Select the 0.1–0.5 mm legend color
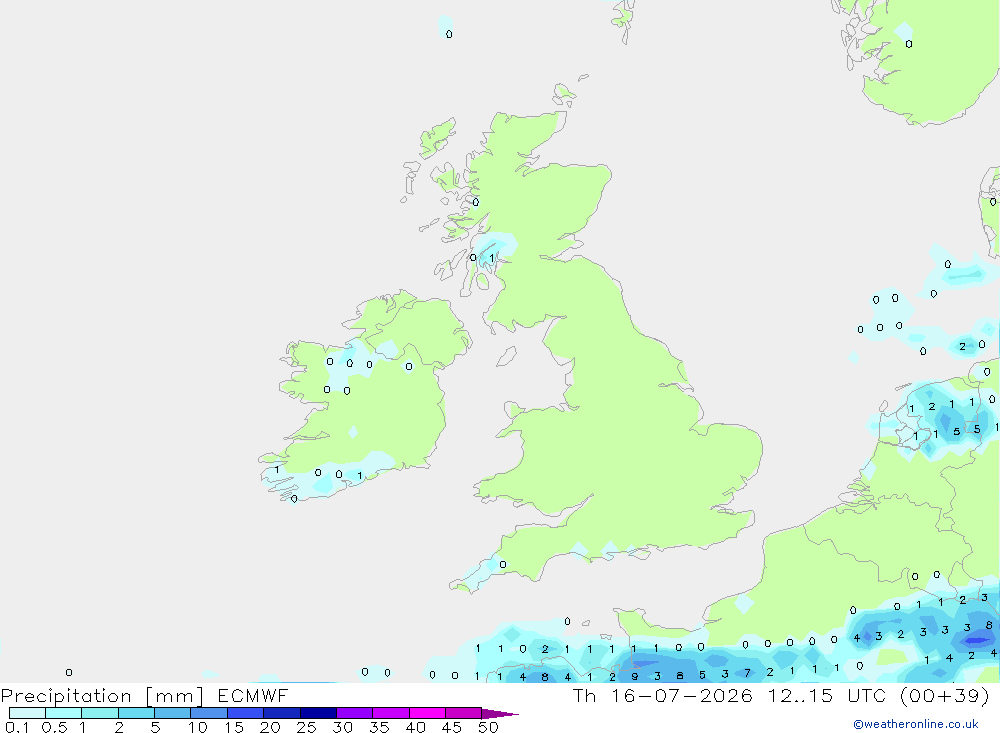Viewport: 1000px width, 733px height. [27, 713]
